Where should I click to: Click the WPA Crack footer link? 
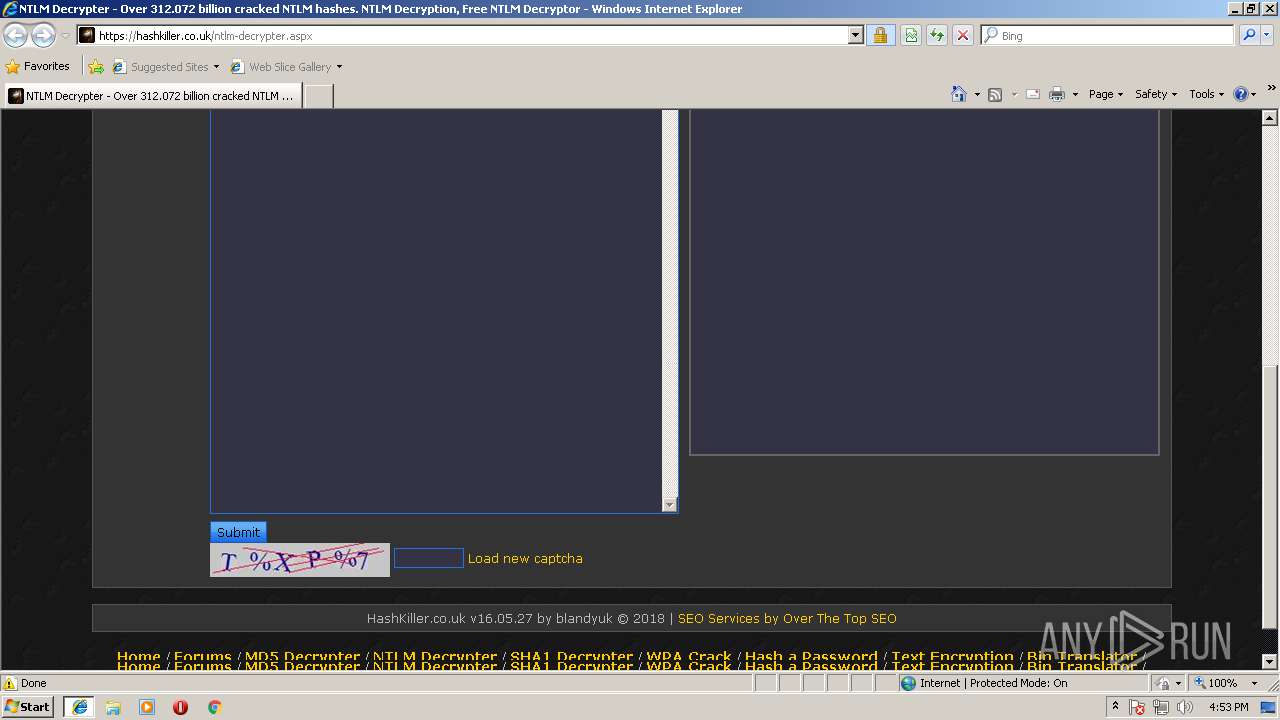coord(689,658)
